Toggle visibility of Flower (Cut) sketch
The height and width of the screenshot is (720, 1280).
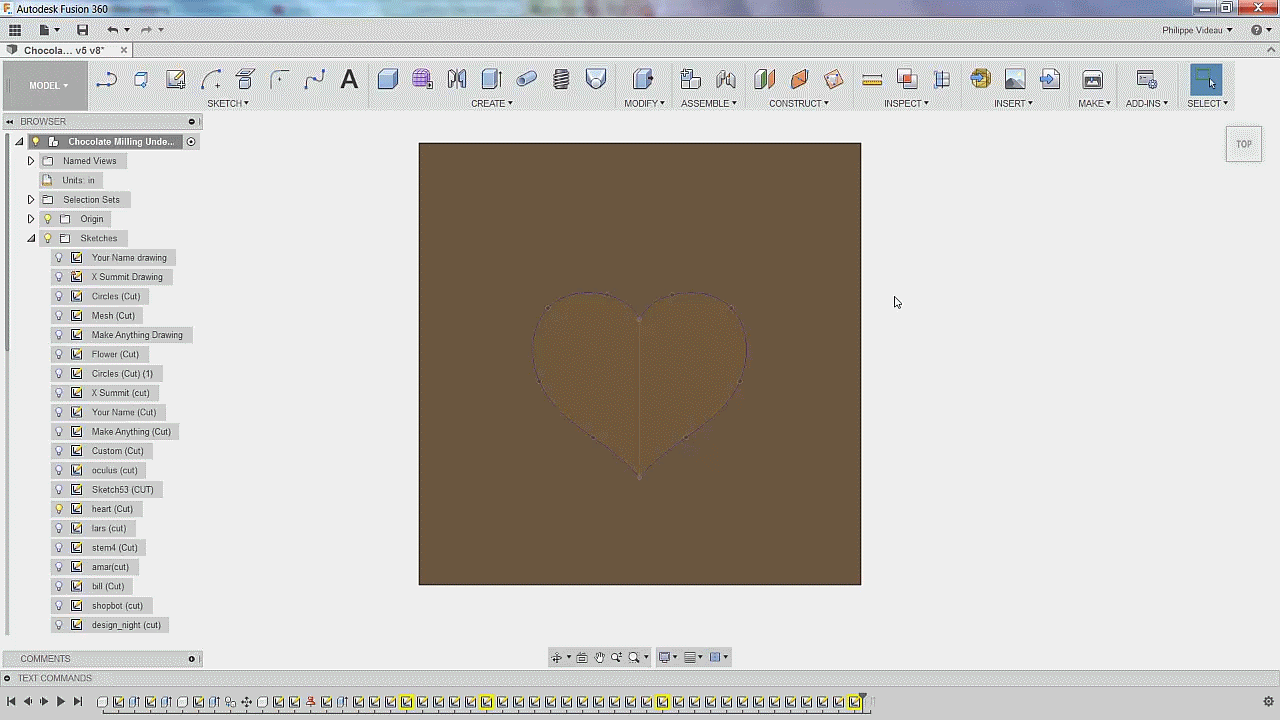click(59, 354)
